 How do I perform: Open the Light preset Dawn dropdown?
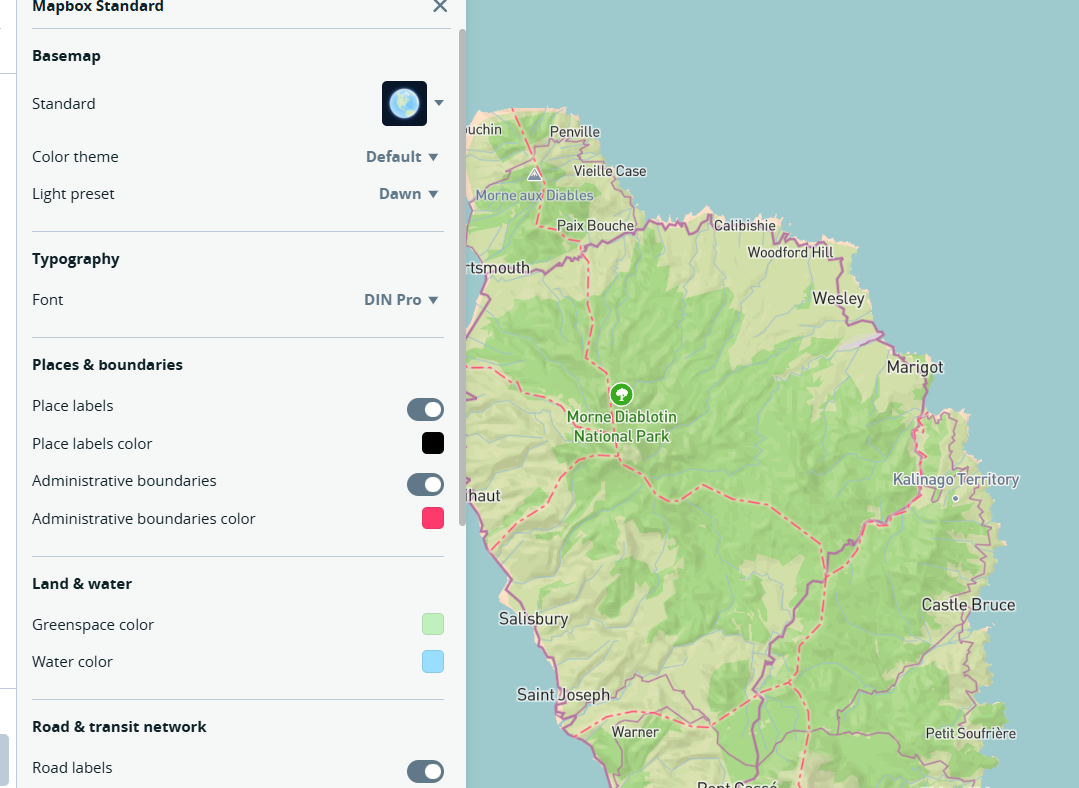tap(408, 194)
